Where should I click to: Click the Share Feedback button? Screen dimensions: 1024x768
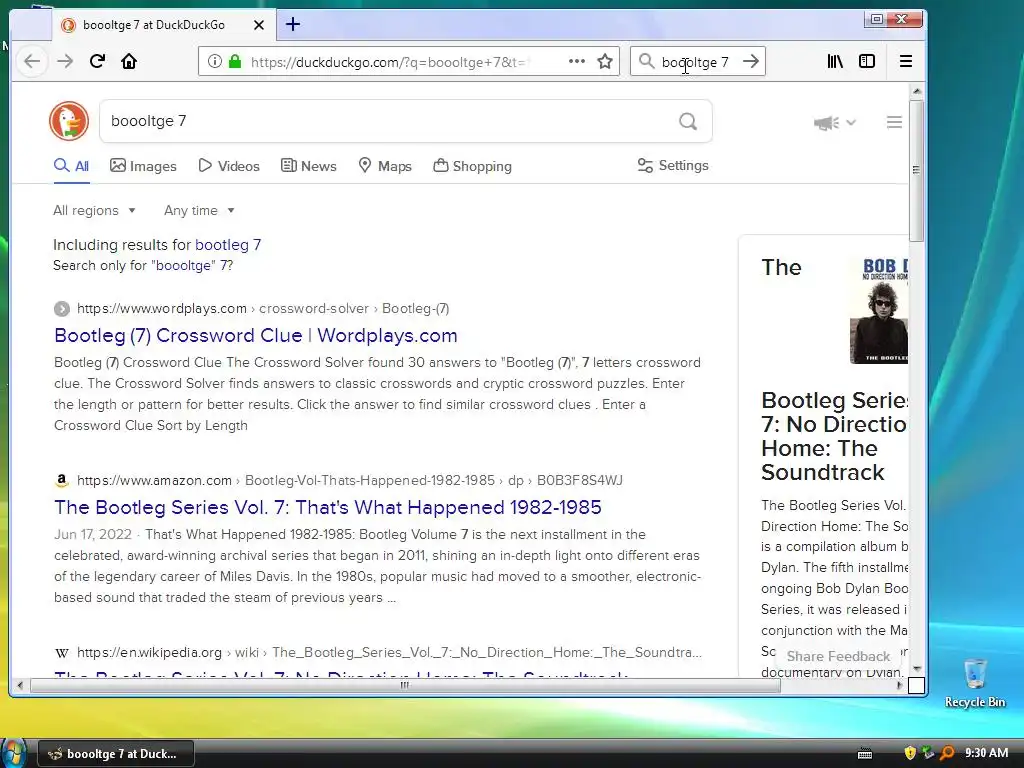[838, 656]
